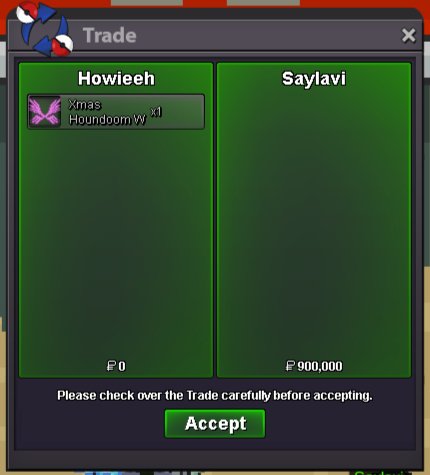The image size is (430, 475).
Task: Click Howieeh's money amount of 0
Action: [x=122, y=366]
